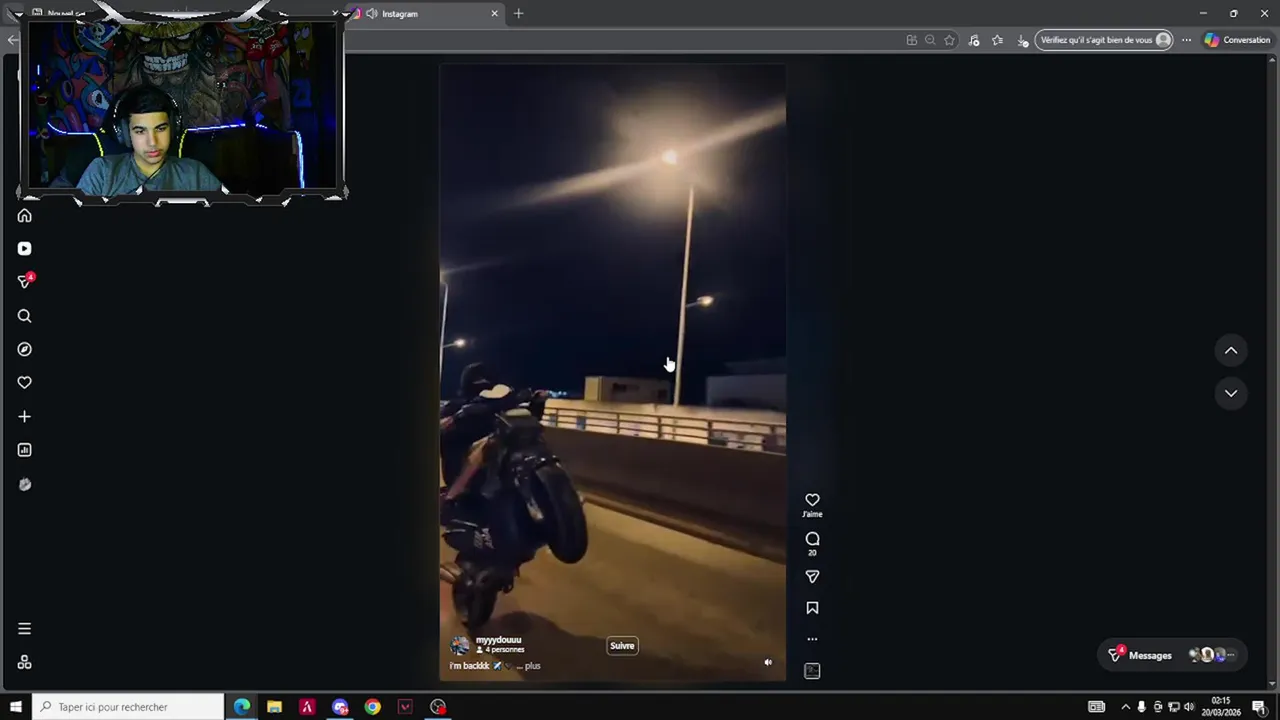The height and width of the screenshot is (720, 1280).
Task: Click the 'Taper ici pour rechercher' search box
Action: (x=128, y=707)
